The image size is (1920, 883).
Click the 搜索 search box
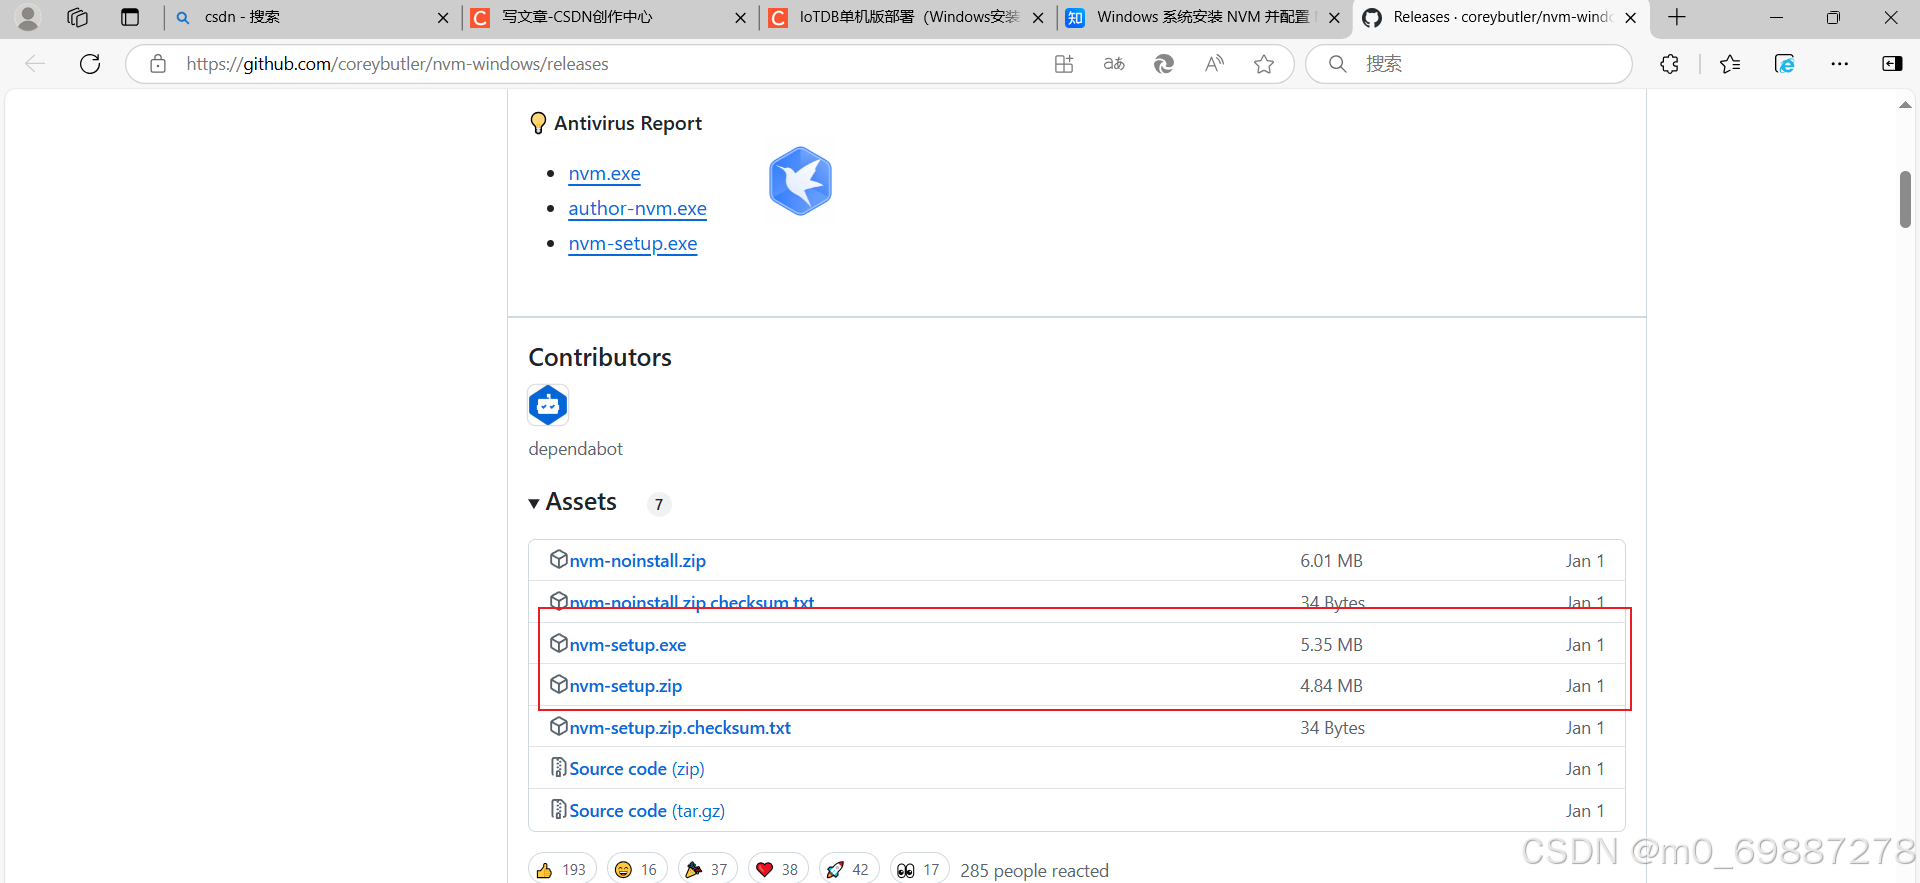(x=1469, y=64)
